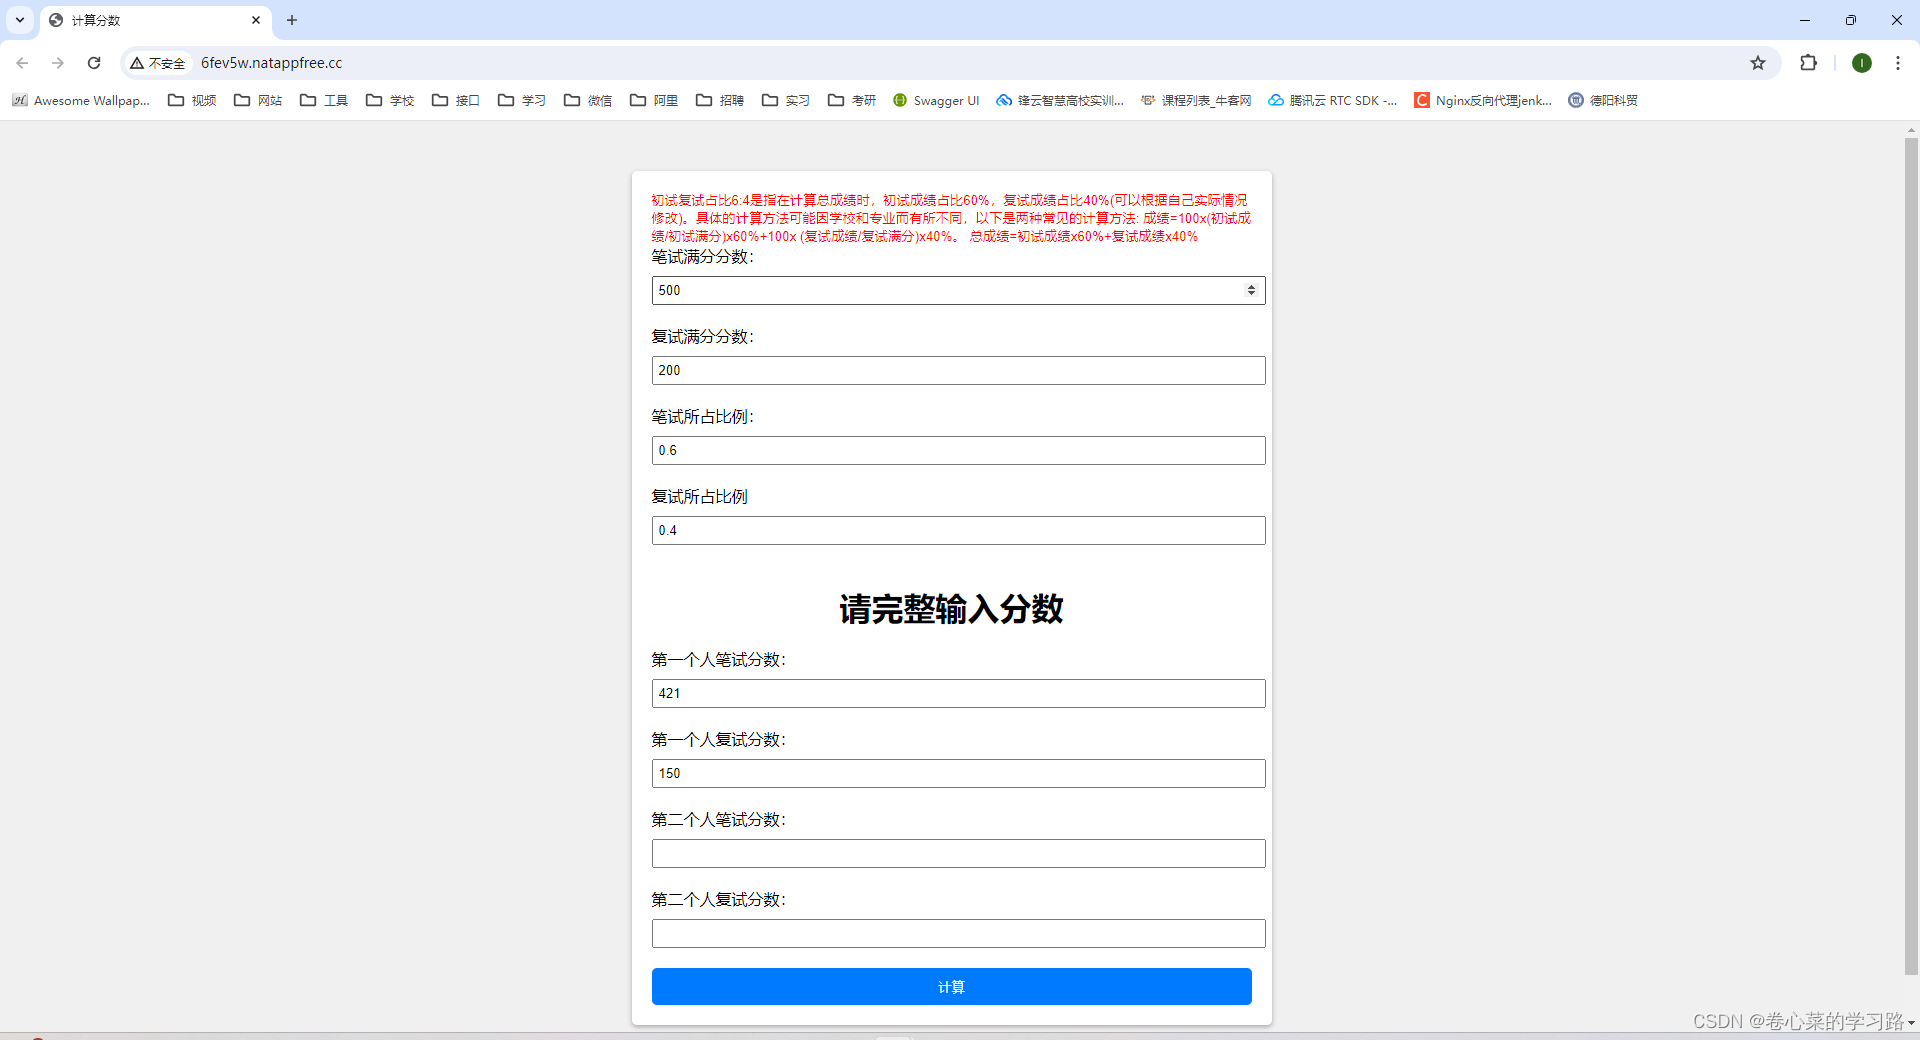This screenshot has width=1920, height=1040.
Task: Click the scrollbar down arrow
Action: click(x=1911, y=1023)
